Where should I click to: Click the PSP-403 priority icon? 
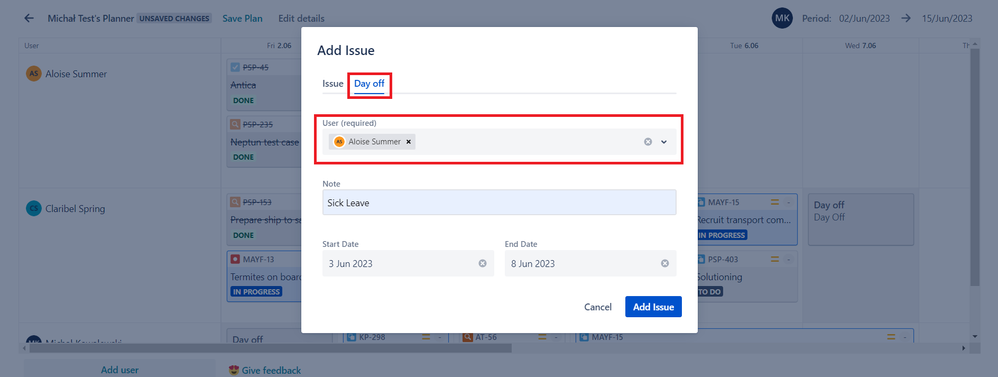point(775,259)
